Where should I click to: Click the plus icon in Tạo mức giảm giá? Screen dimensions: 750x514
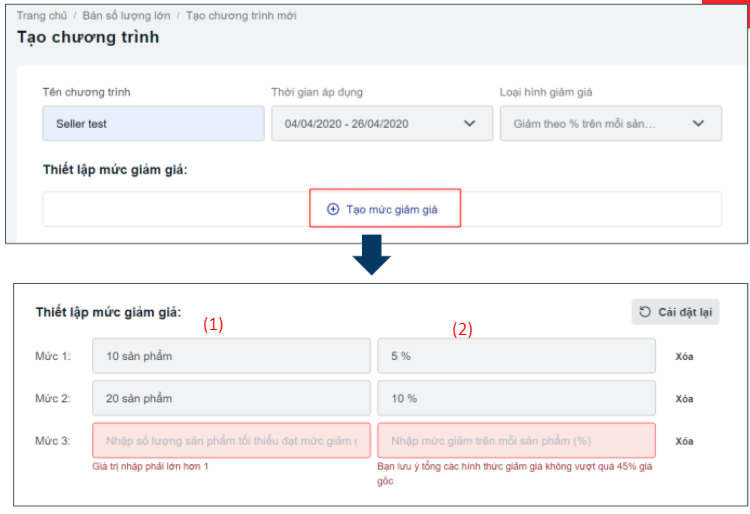click(333, 210)
